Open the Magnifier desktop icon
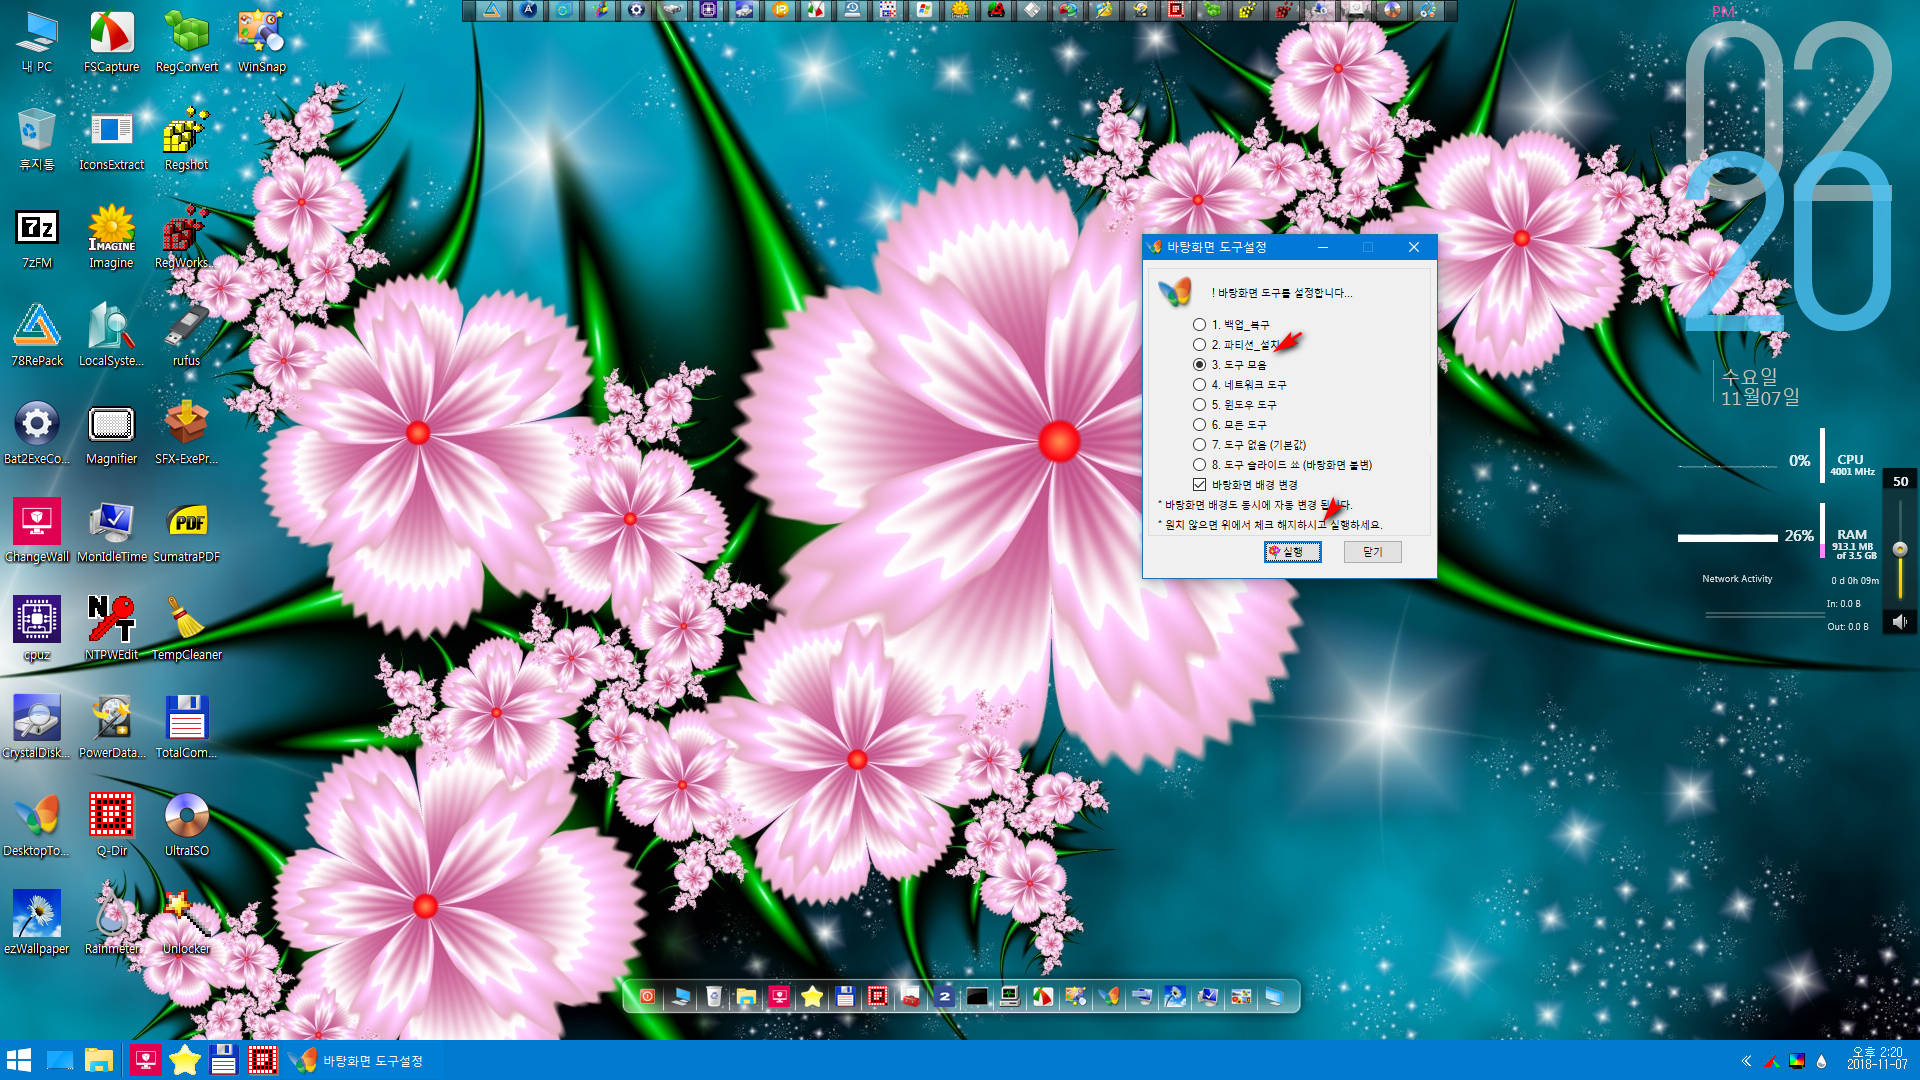The image size is (1920, 1080). [x=111, y=434]
